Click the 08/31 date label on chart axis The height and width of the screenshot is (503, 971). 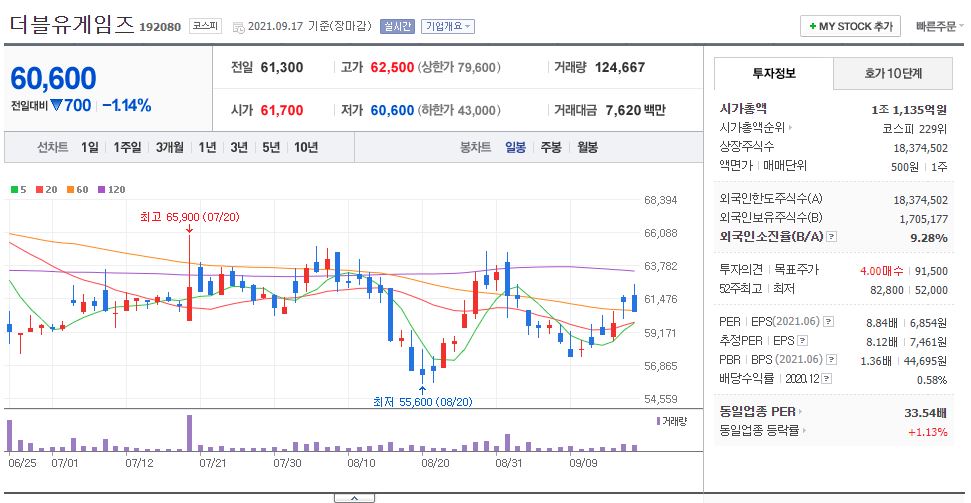(x=508, y=463)
